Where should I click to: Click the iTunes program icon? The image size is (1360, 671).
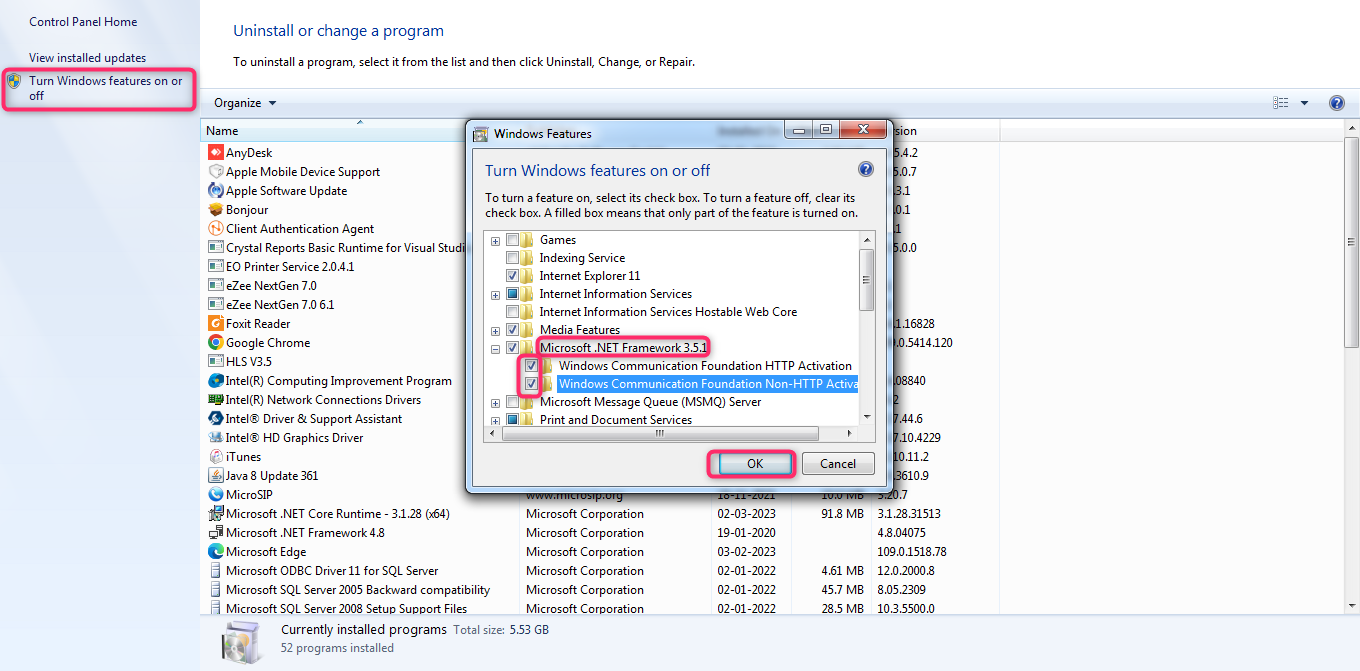pyautogui.click(x=215, y=457)
